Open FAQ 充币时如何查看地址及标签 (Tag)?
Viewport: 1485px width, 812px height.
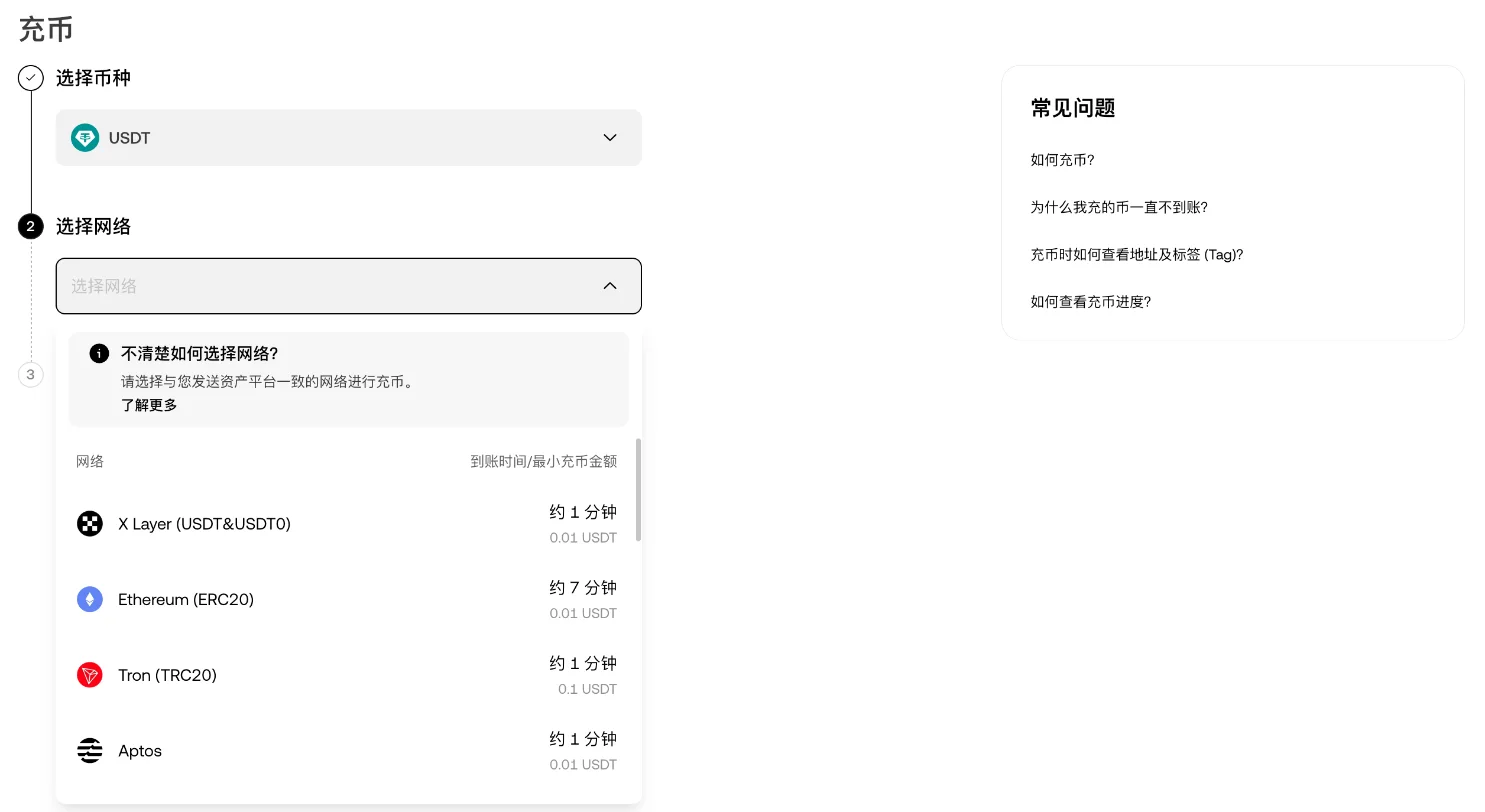pyautogui.click(x=1137, y=255)
